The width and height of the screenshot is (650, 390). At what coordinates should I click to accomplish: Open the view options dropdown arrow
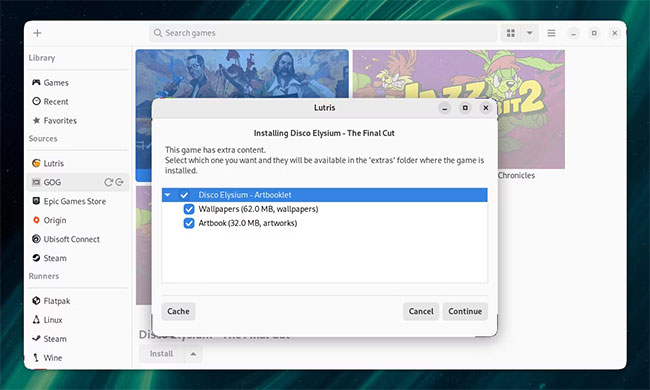point(530,33)
